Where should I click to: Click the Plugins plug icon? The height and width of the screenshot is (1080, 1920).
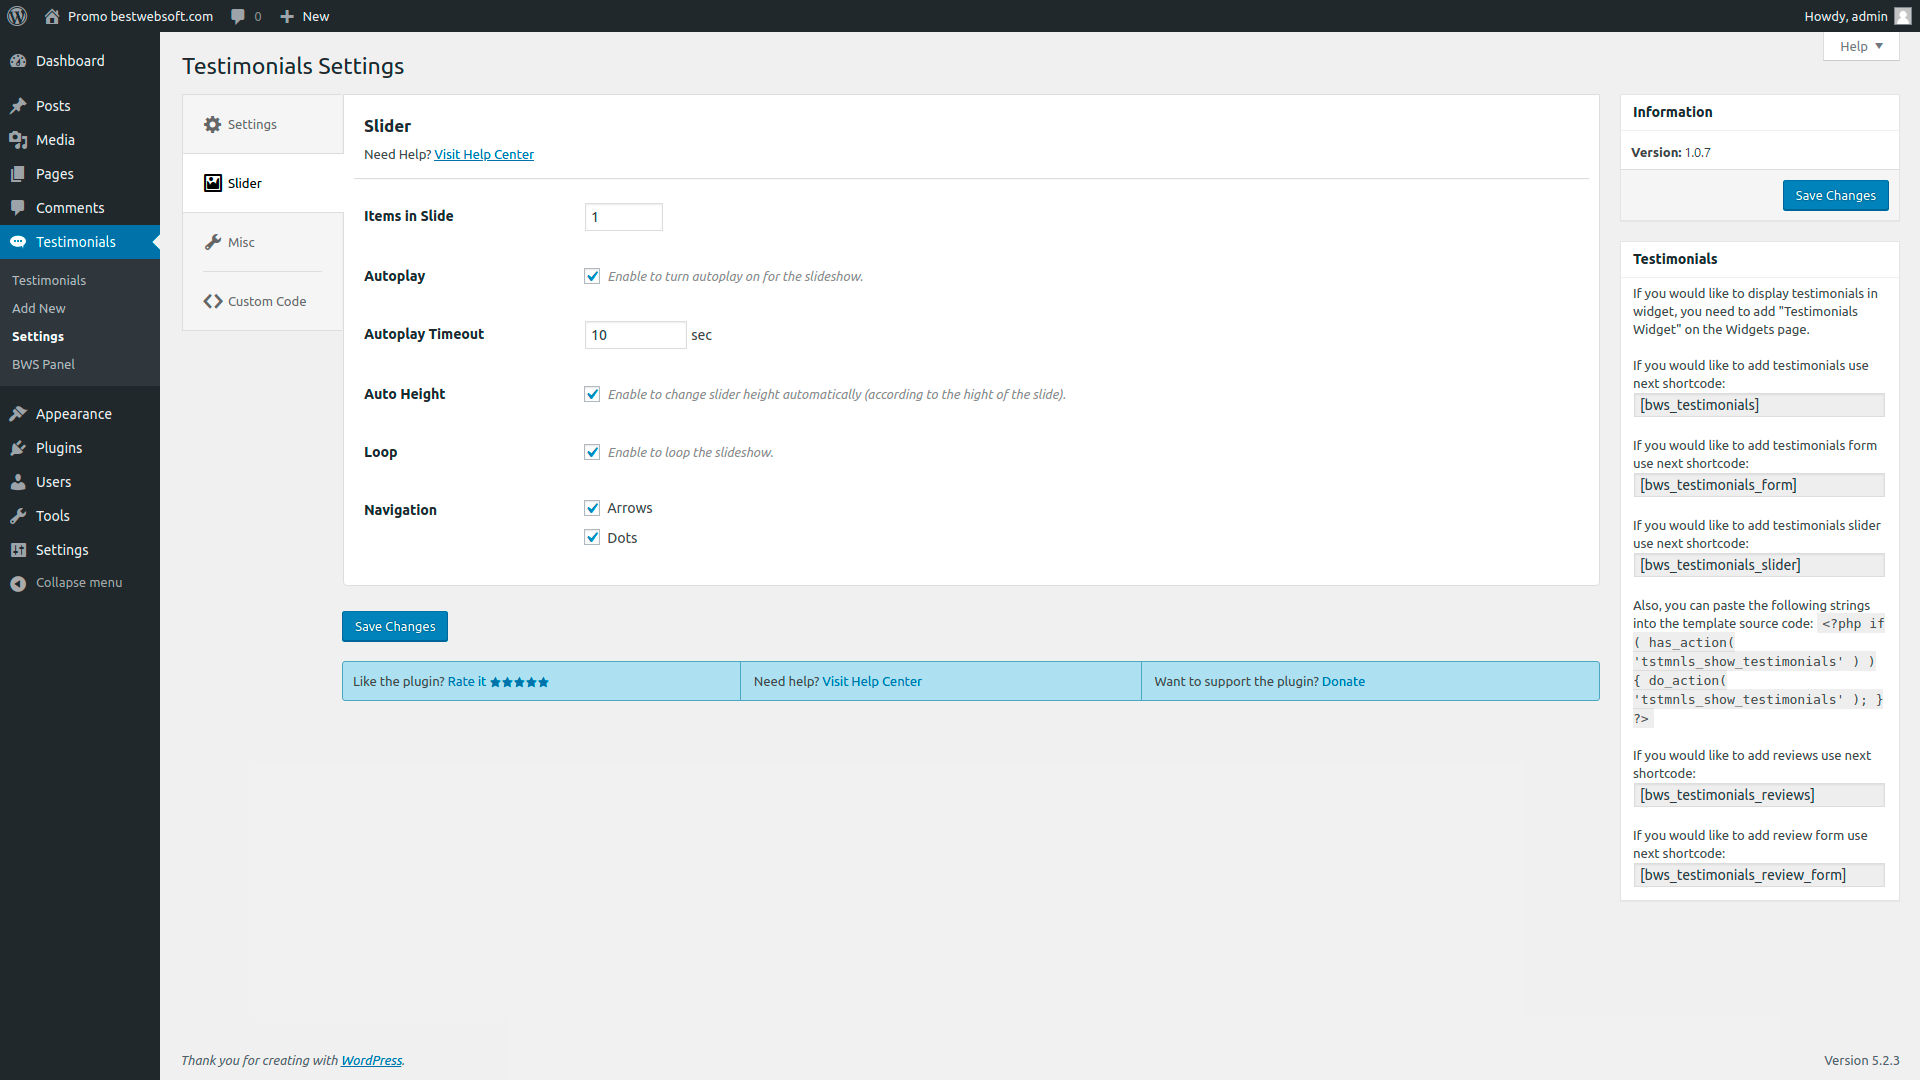(18, 448)
